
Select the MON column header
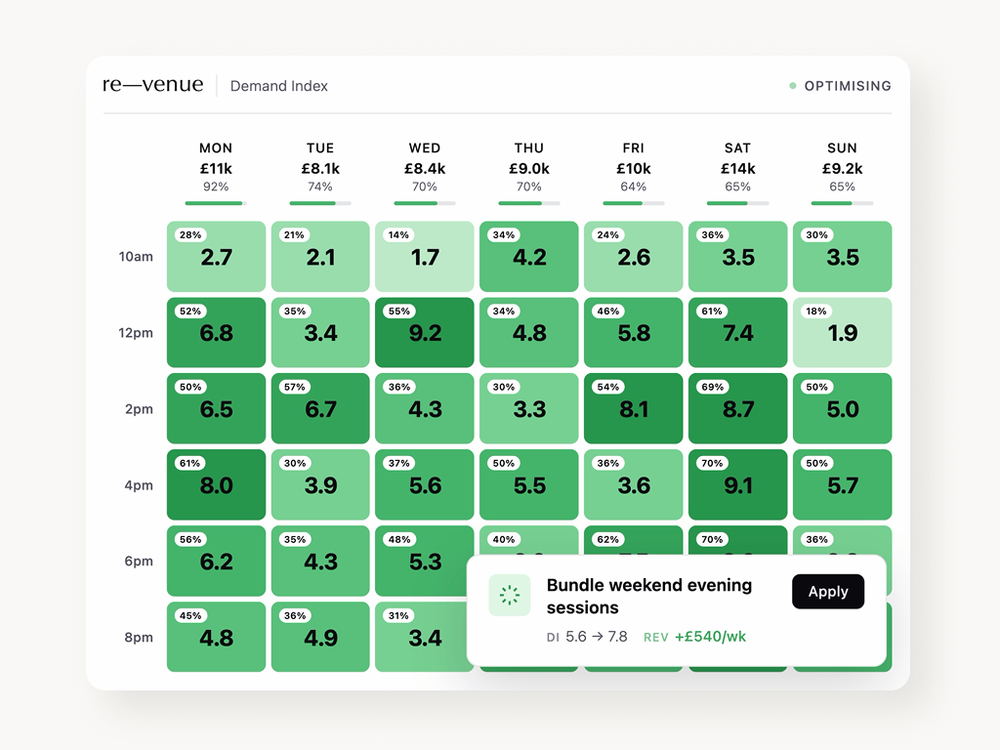click(216, 148)
